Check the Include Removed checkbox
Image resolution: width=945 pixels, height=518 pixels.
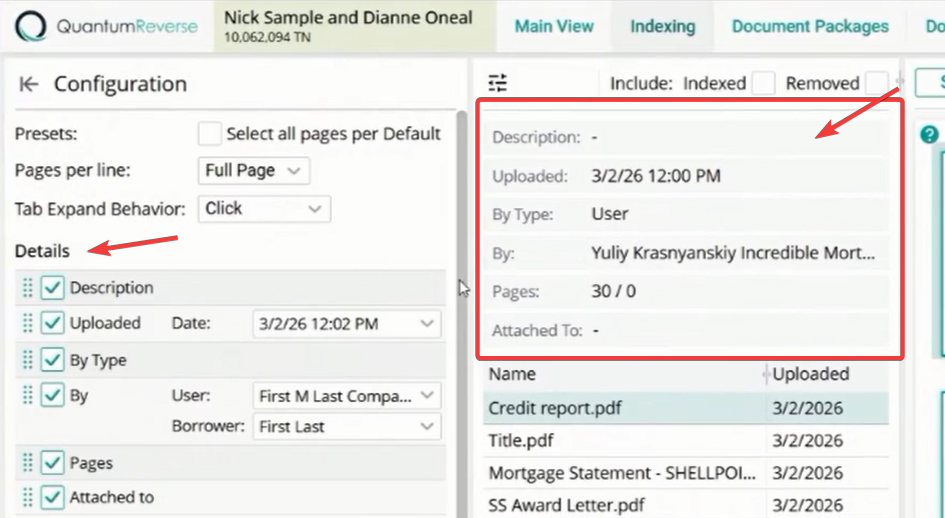coord(876,83)
